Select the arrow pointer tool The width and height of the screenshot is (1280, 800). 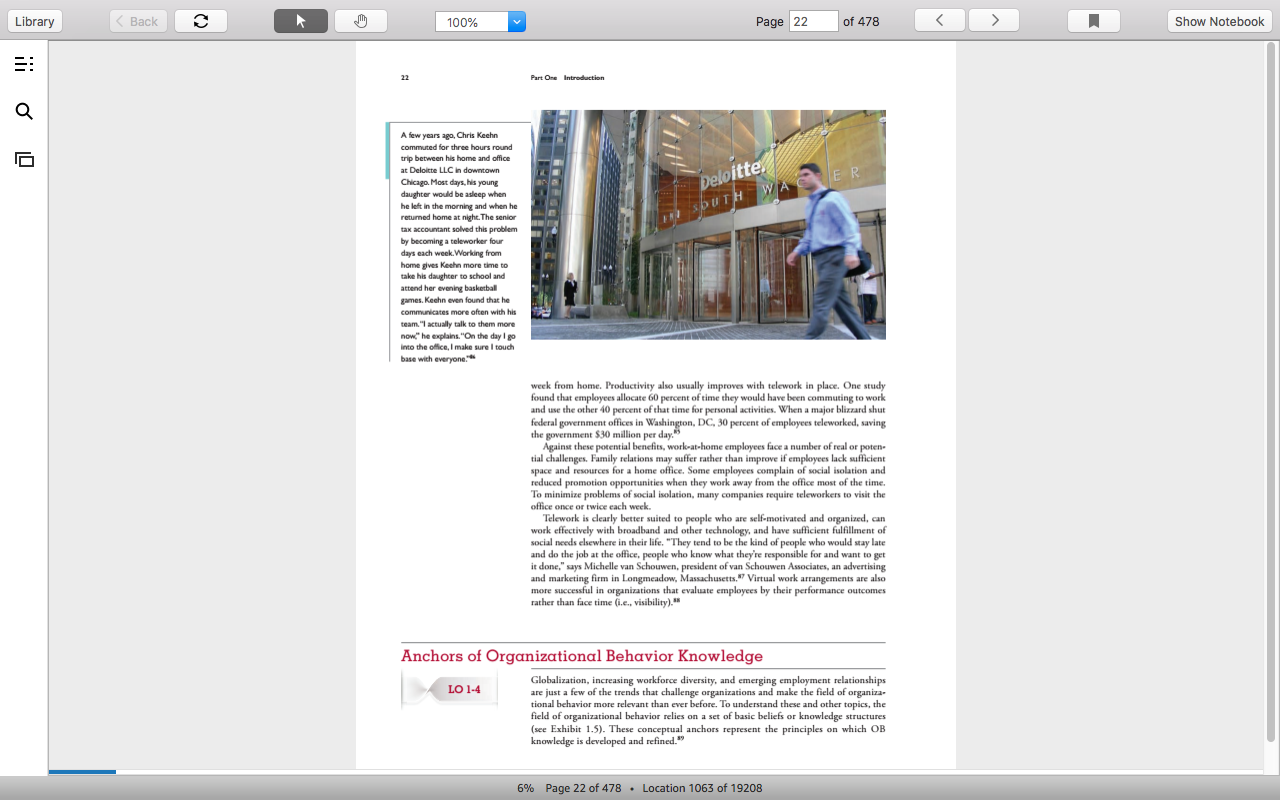coord(301,21)
